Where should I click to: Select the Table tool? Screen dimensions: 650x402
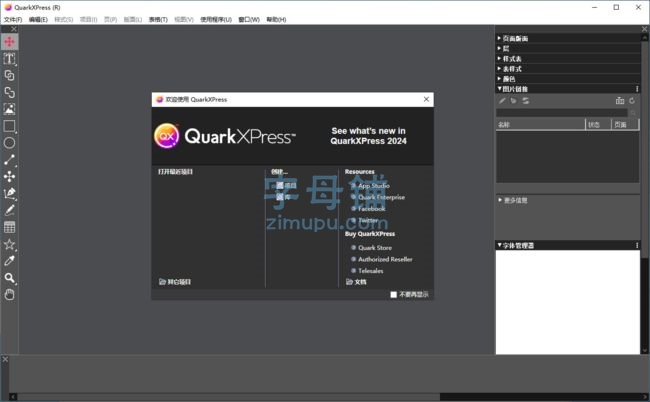pyautogui.click(x=9, y=227)
